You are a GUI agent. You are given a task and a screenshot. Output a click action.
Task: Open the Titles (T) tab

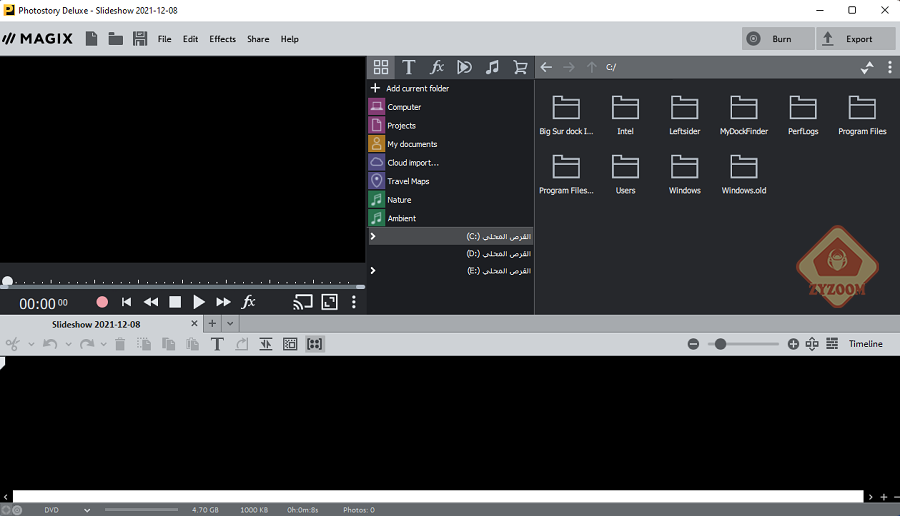(408, 67)
